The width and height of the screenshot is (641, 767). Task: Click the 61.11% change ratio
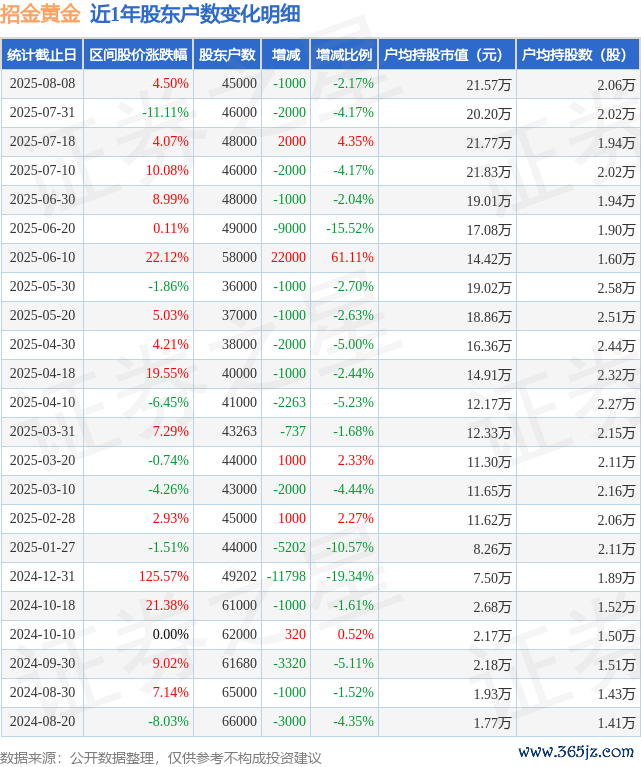[x=352, y=257]
